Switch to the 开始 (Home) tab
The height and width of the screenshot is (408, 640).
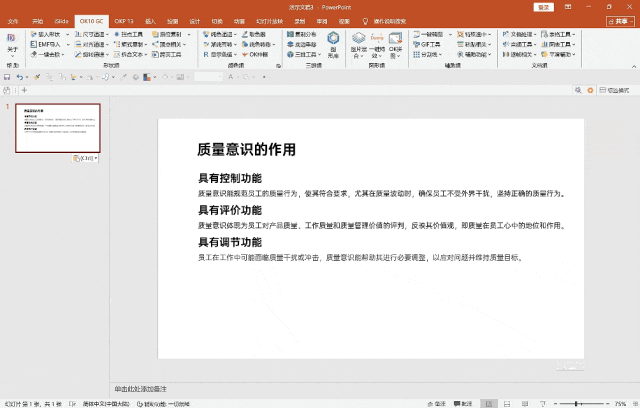tap(38, 21)
